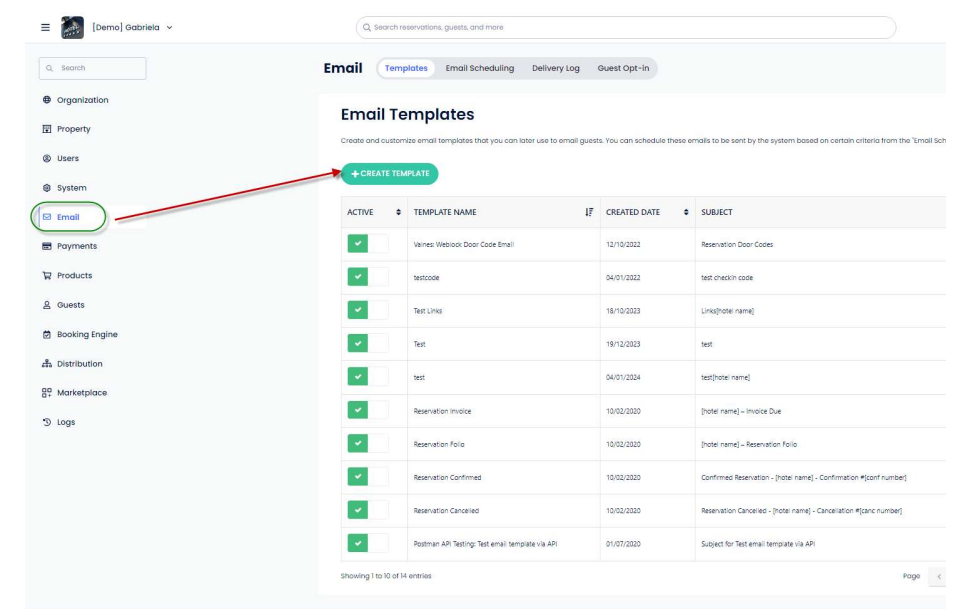
Task: Click the global reservations search field
Action: tap(625, 26)
